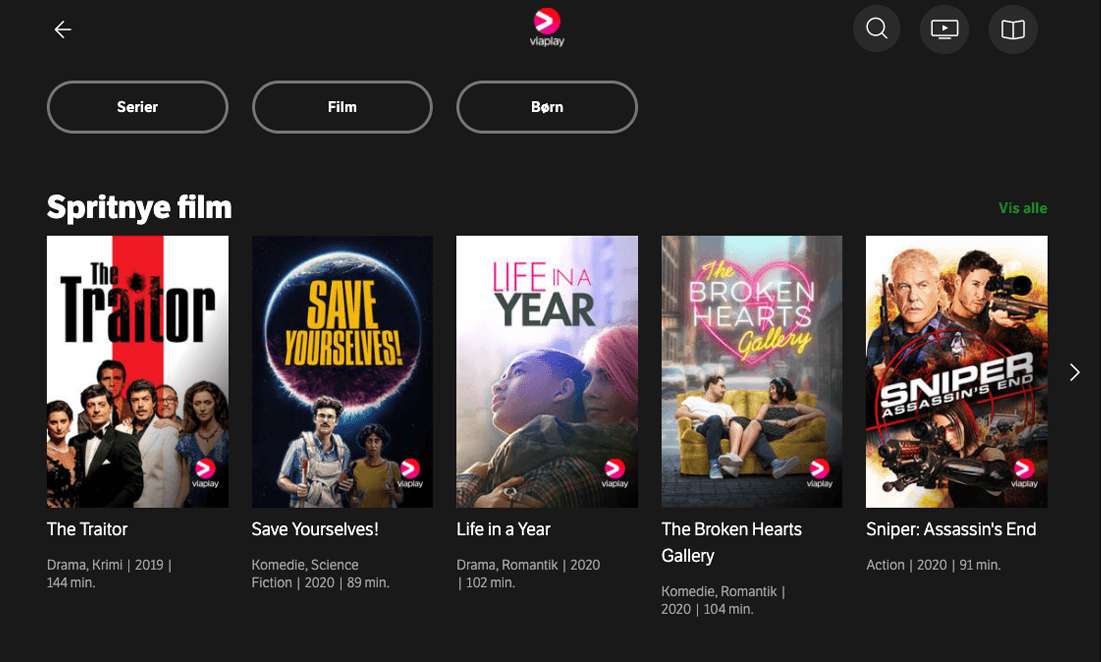The width and height of the screenshot is (1101, 662).
Task: Click the back arrow icon
Action: pos(63,30)
